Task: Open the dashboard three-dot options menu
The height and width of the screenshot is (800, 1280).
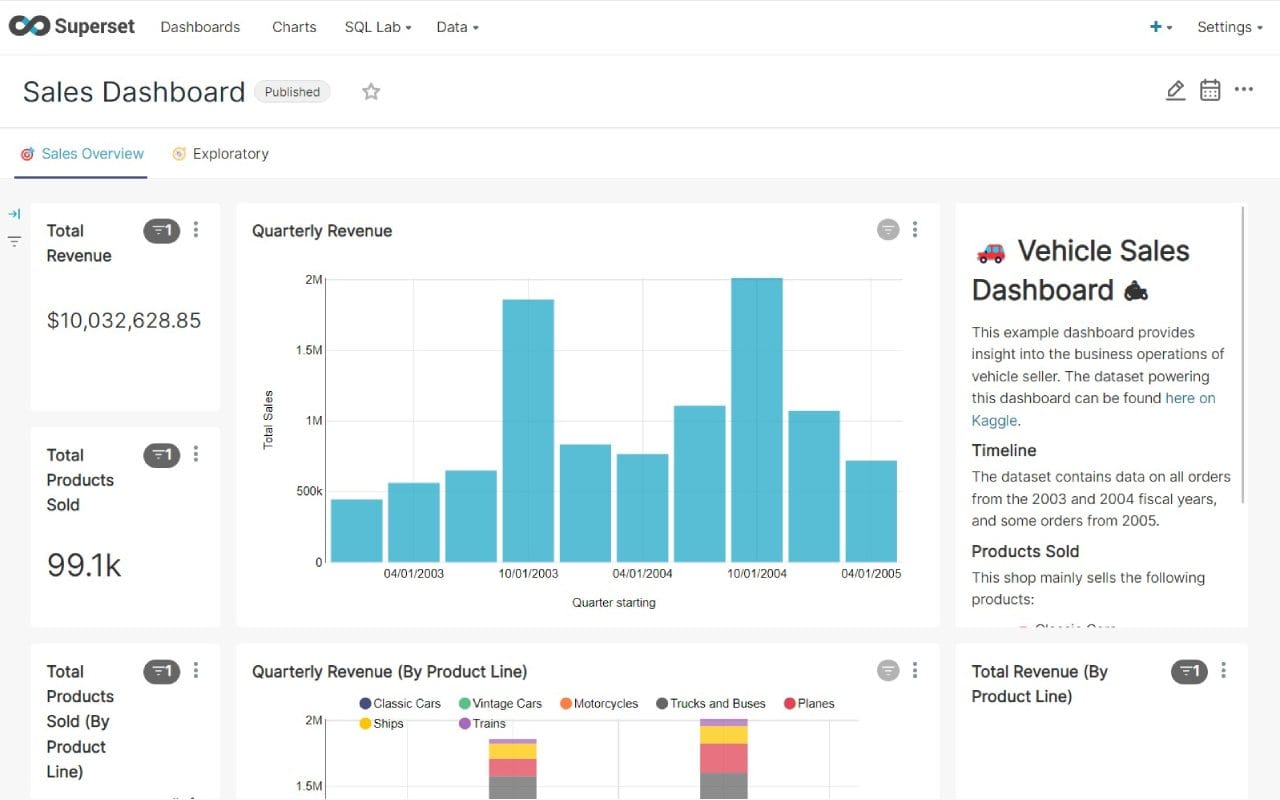Action: [x=1243, y=90]
